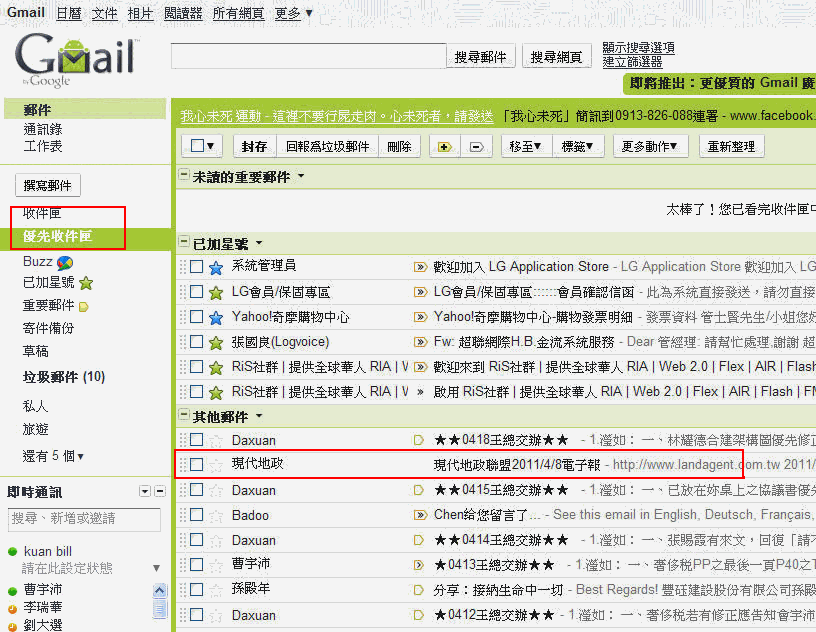Select the 張國良(Logvoice) email checkbox
816x632 pixels.
[197, 342]
